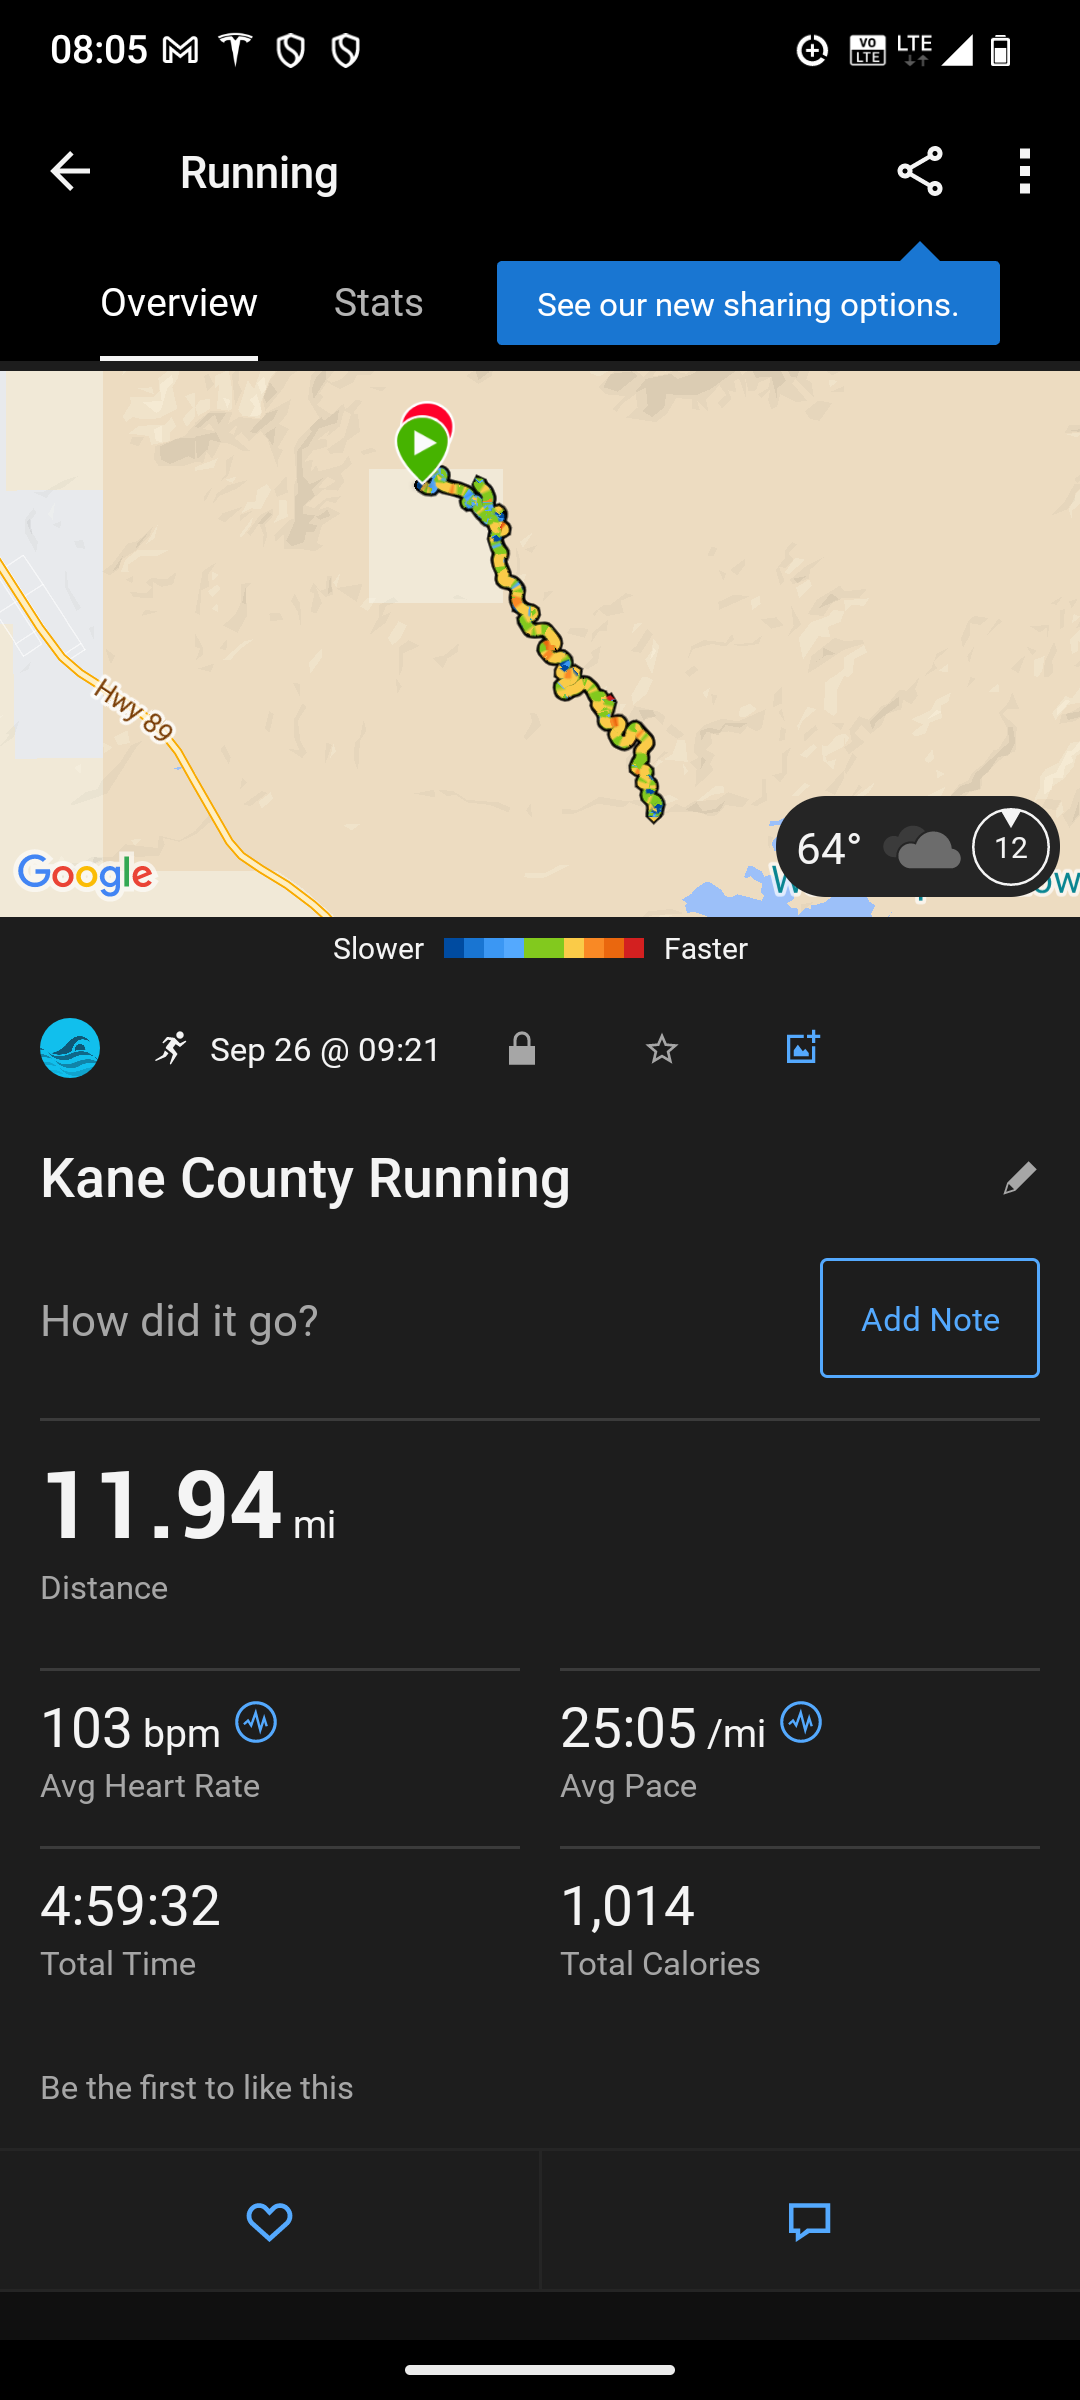1080x2400 pixels.
Task: Tap the green start marker on map
Action: pos(423,446)
